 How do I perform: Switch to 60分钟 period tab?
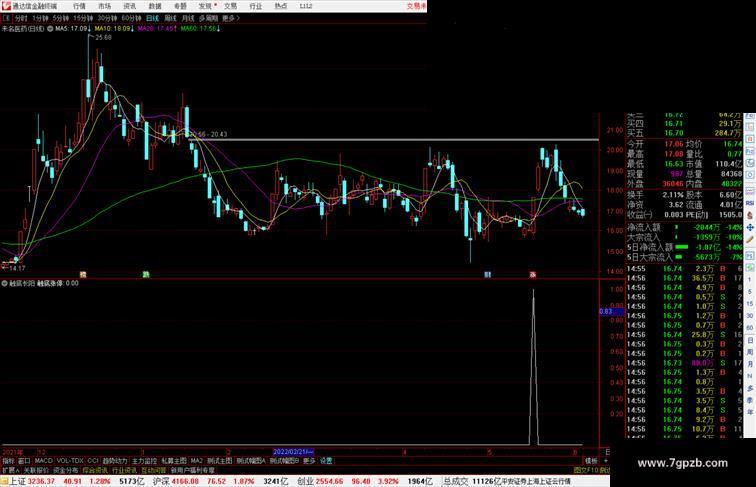click(131, 18)
